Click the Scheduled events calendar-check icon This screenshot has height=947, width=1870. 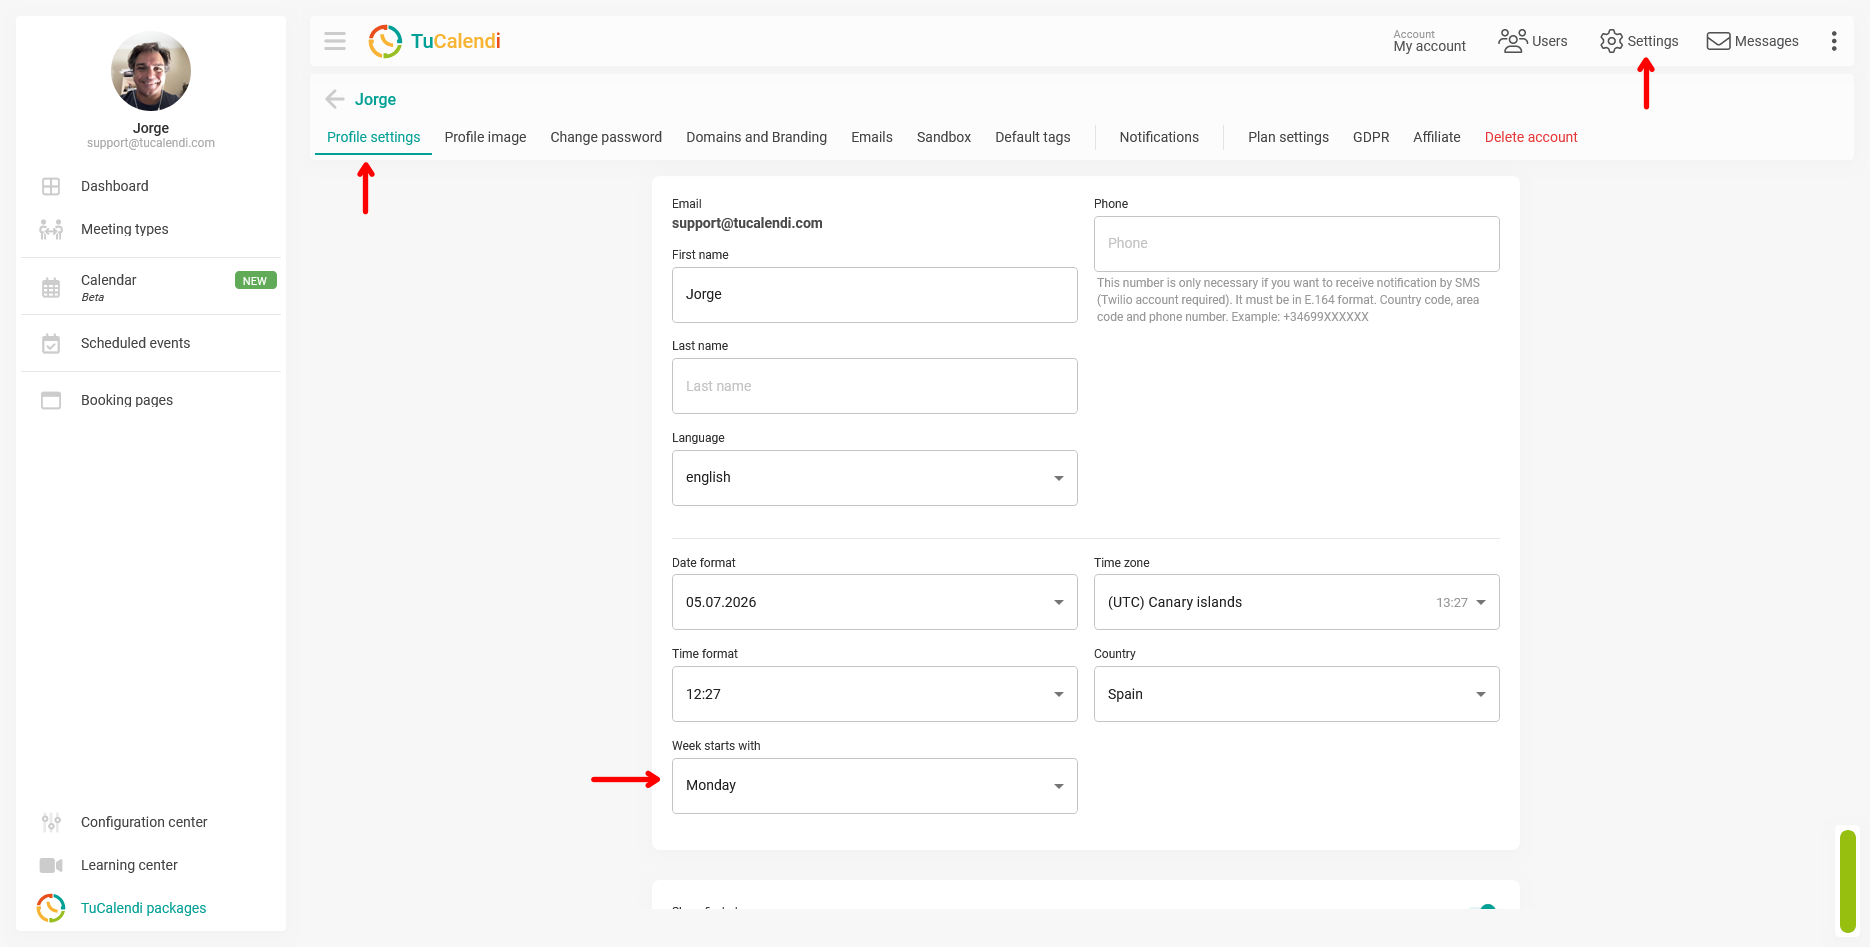coord(51,343)
